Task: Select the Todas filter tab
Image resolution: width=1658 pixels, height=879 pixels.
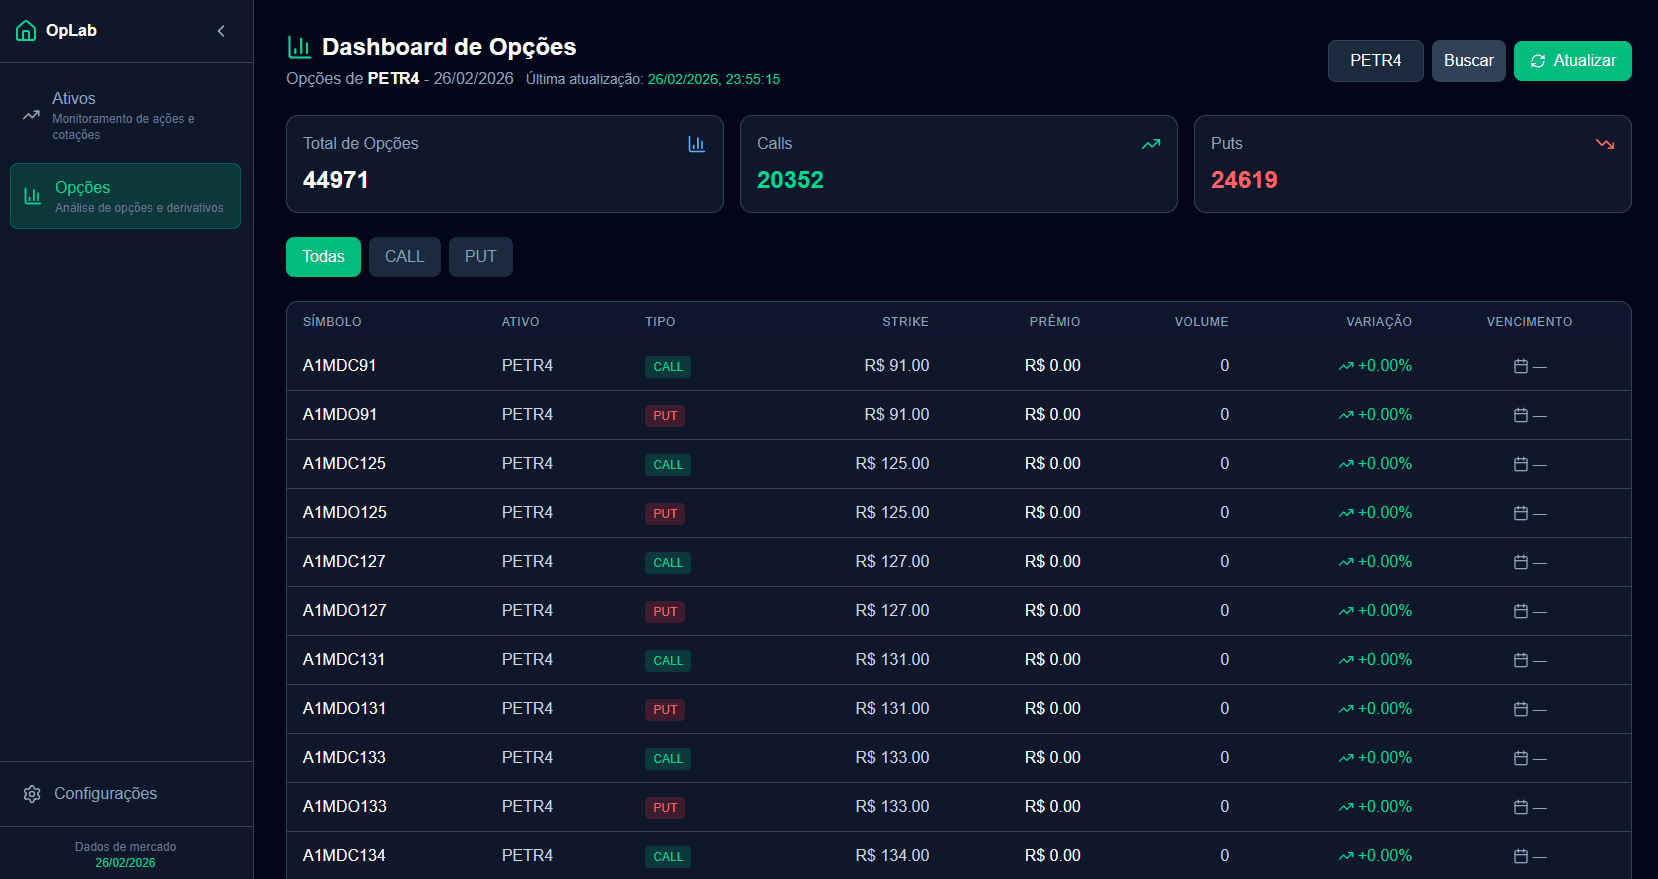Action: pyautogui.click(x=323, y=257)
